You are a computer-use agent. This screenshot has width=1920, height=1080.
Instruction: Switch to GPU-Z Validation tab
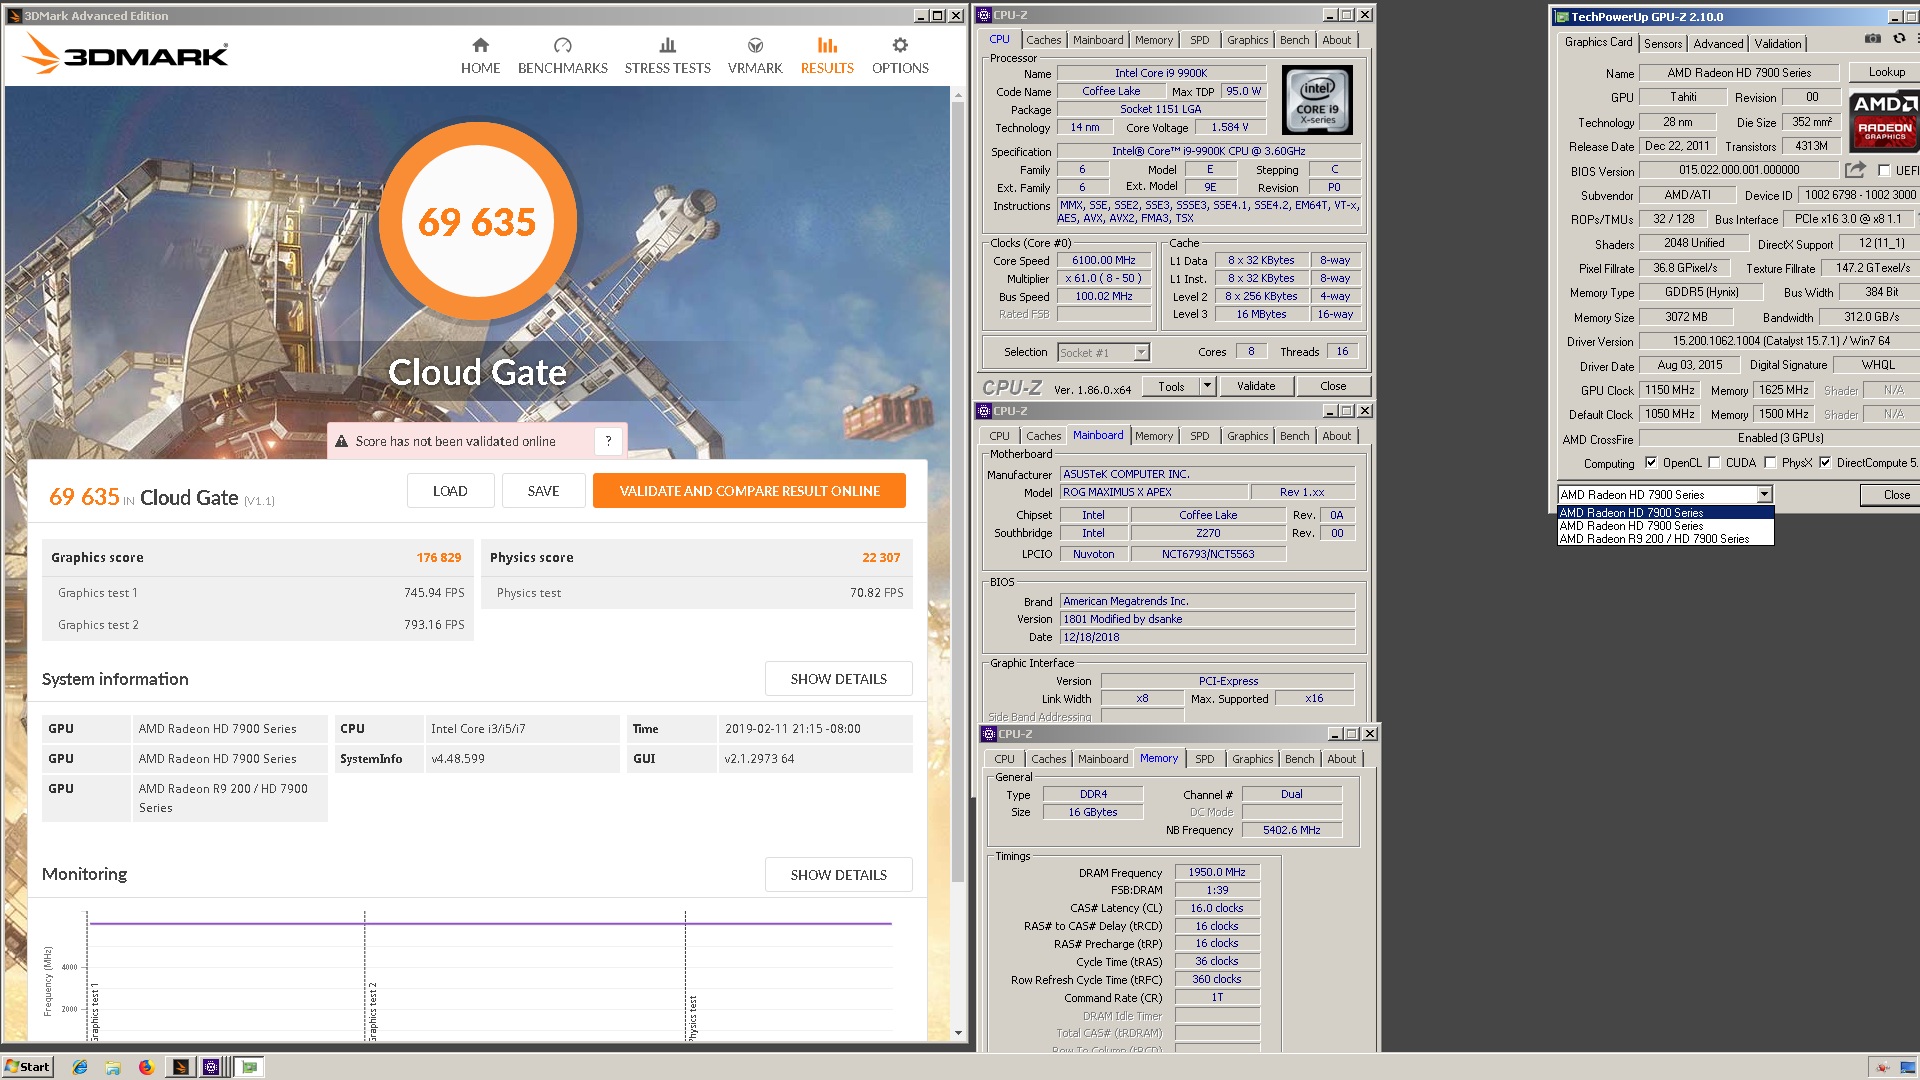point(1778,43)
